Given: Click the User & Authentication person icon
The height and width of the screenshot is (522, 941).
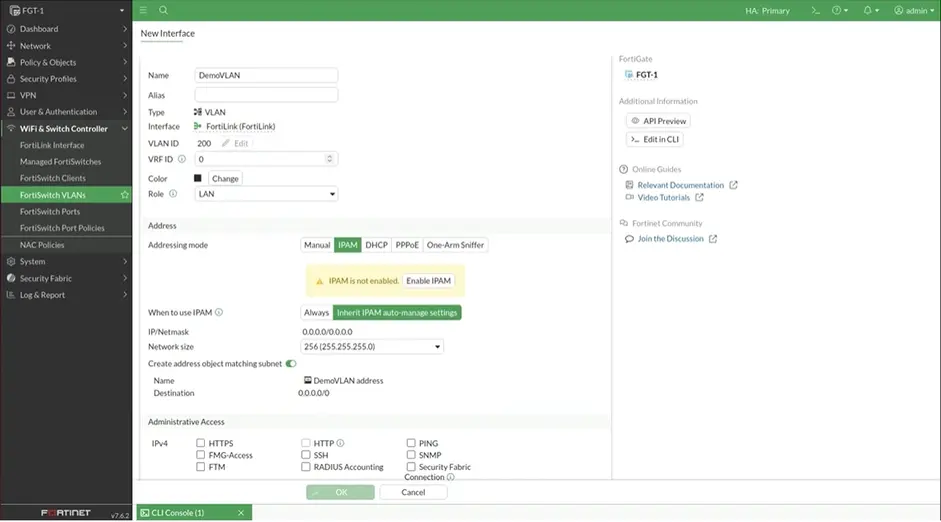Looking at the screenshot, I should 11,112.
